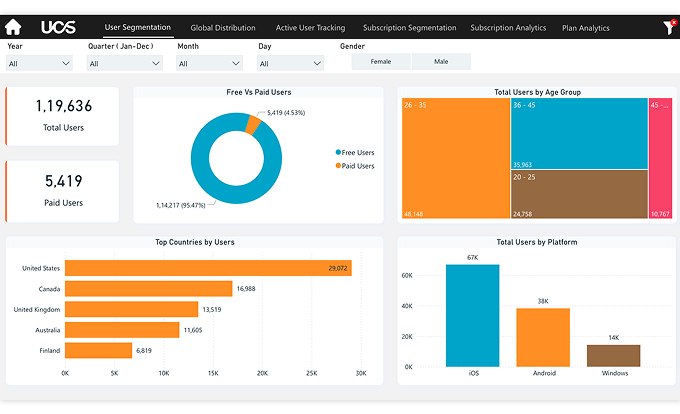Toggle the Male gender filter
The height and width of the screenshot is (414, 680).
coord(441,61)
